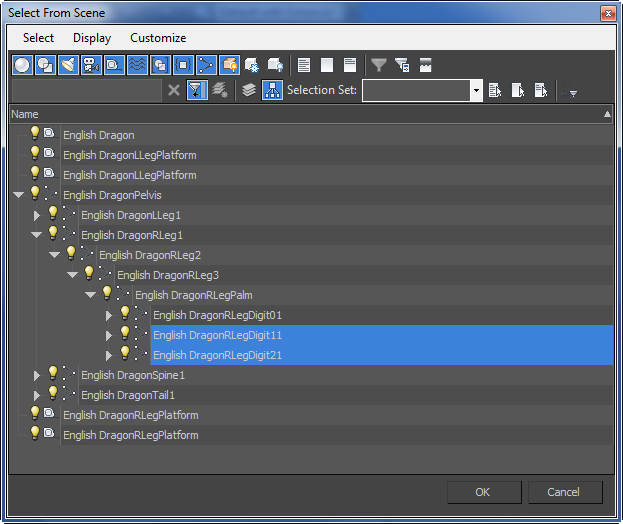
Task: Expand the English DragonTail1 node
Action: click(x=37, y=395)
